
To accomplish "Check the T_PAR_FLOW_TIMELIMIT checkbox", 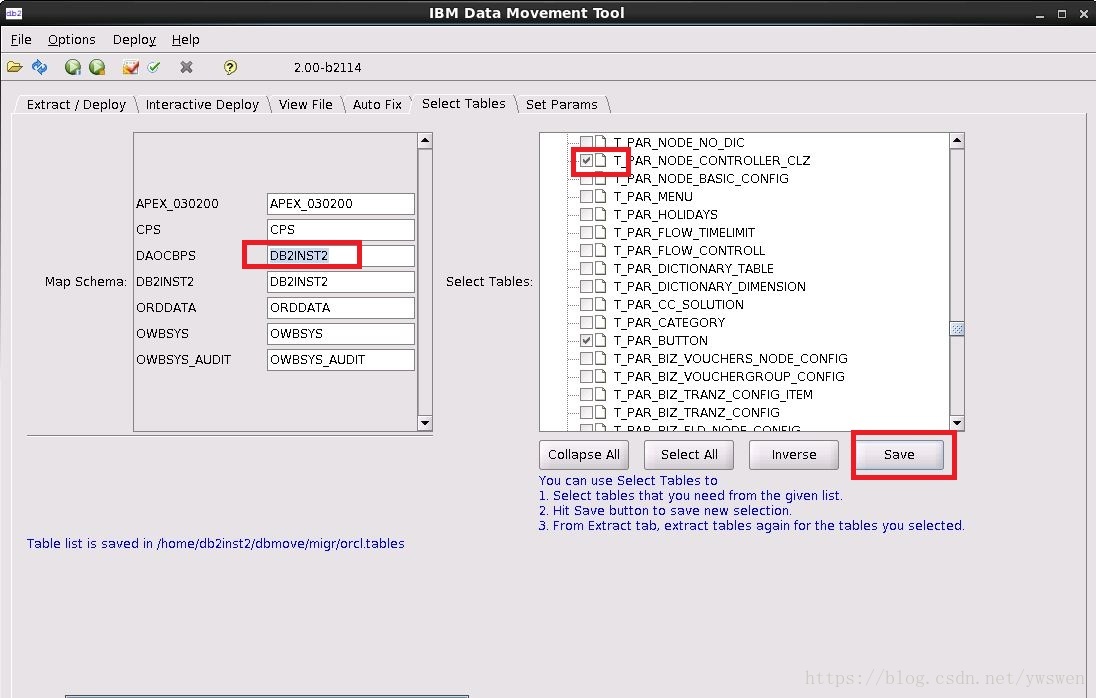I will pyautogui.click(x=586, y=233).
